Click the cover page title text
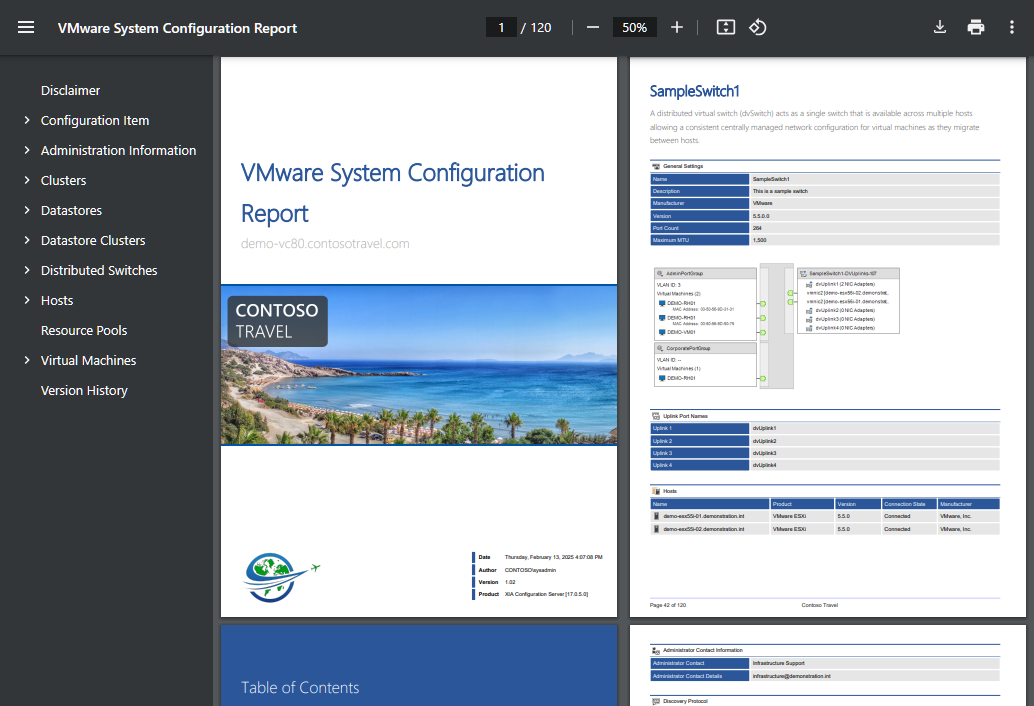This screenshot has width=1034, height=706. pyautogui.click(x=392, y=192)
